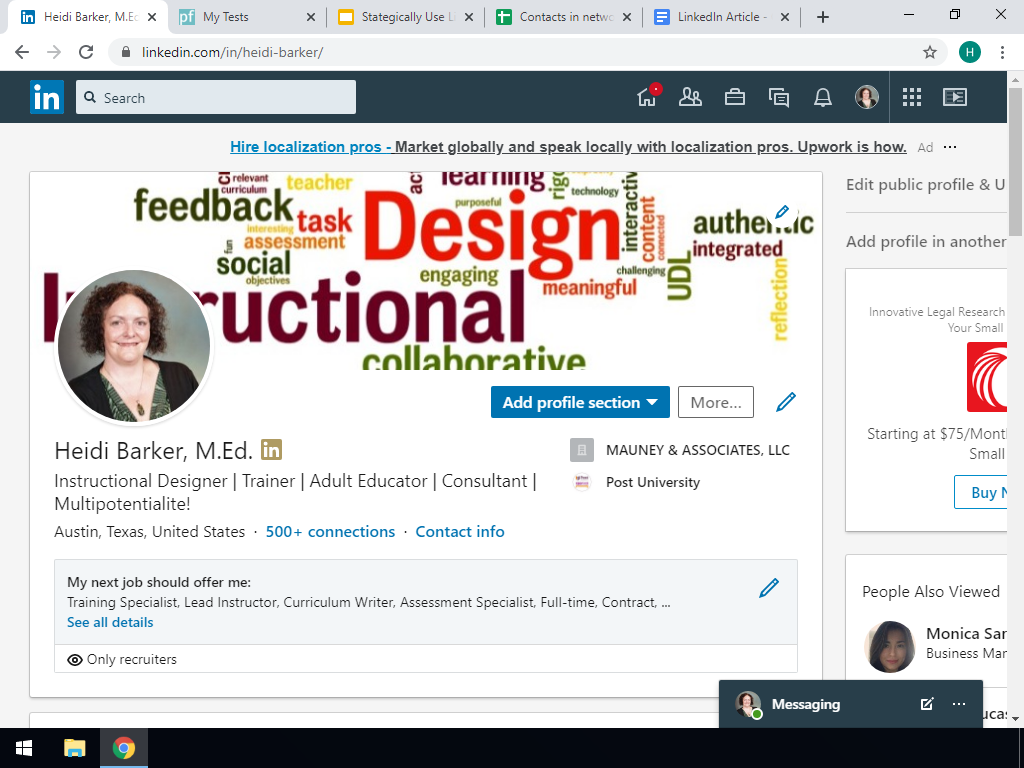Bookmark this page with star icon
The width and height of the screenshot is (1024, 768).
(930, 52)
